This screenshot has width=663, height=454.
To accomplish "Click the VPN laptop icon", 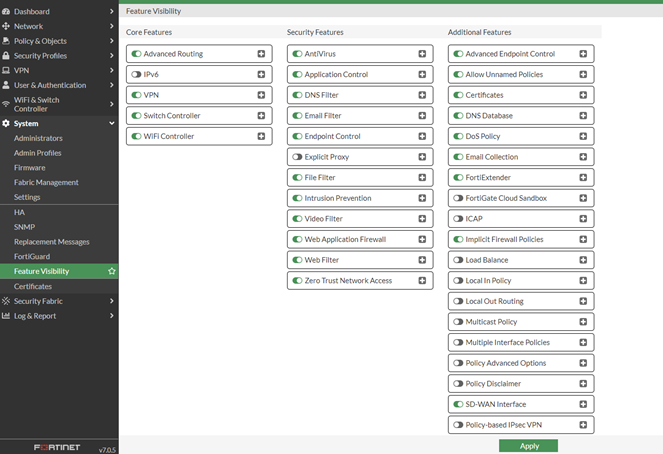I will (x=6, y=70).
